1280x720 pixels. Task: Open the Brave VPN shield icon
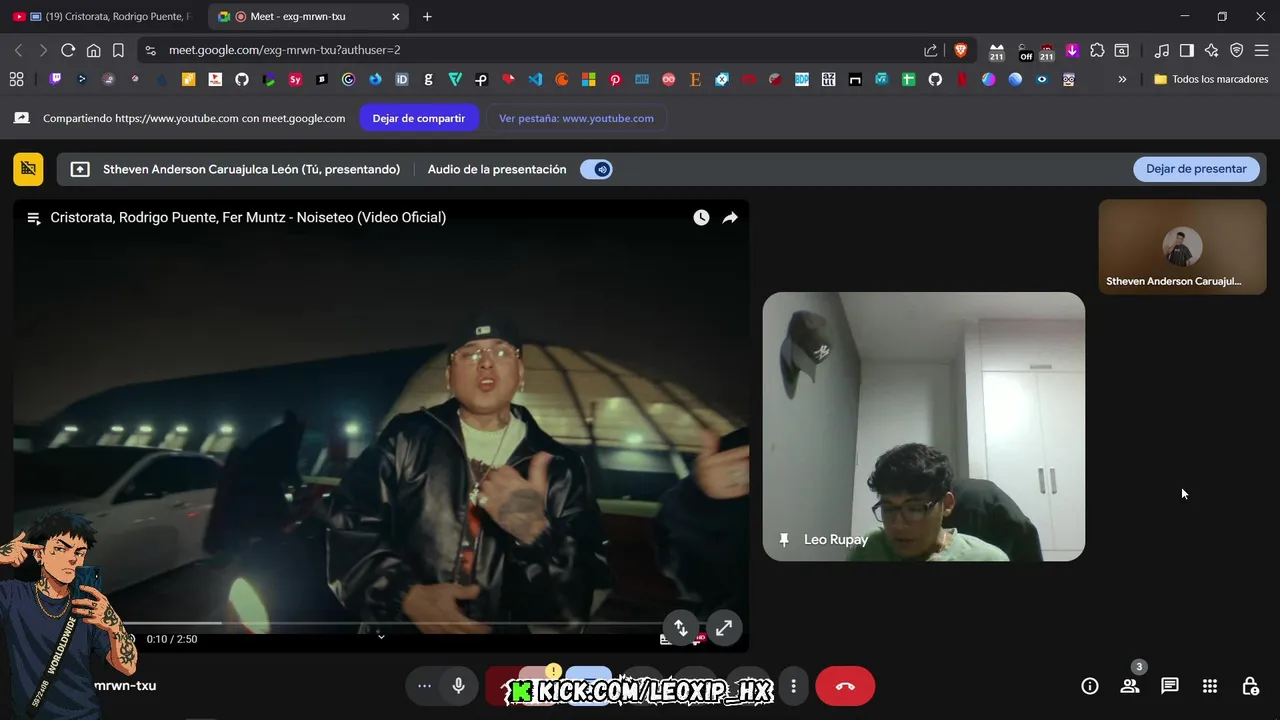(x=1237, y=50)
